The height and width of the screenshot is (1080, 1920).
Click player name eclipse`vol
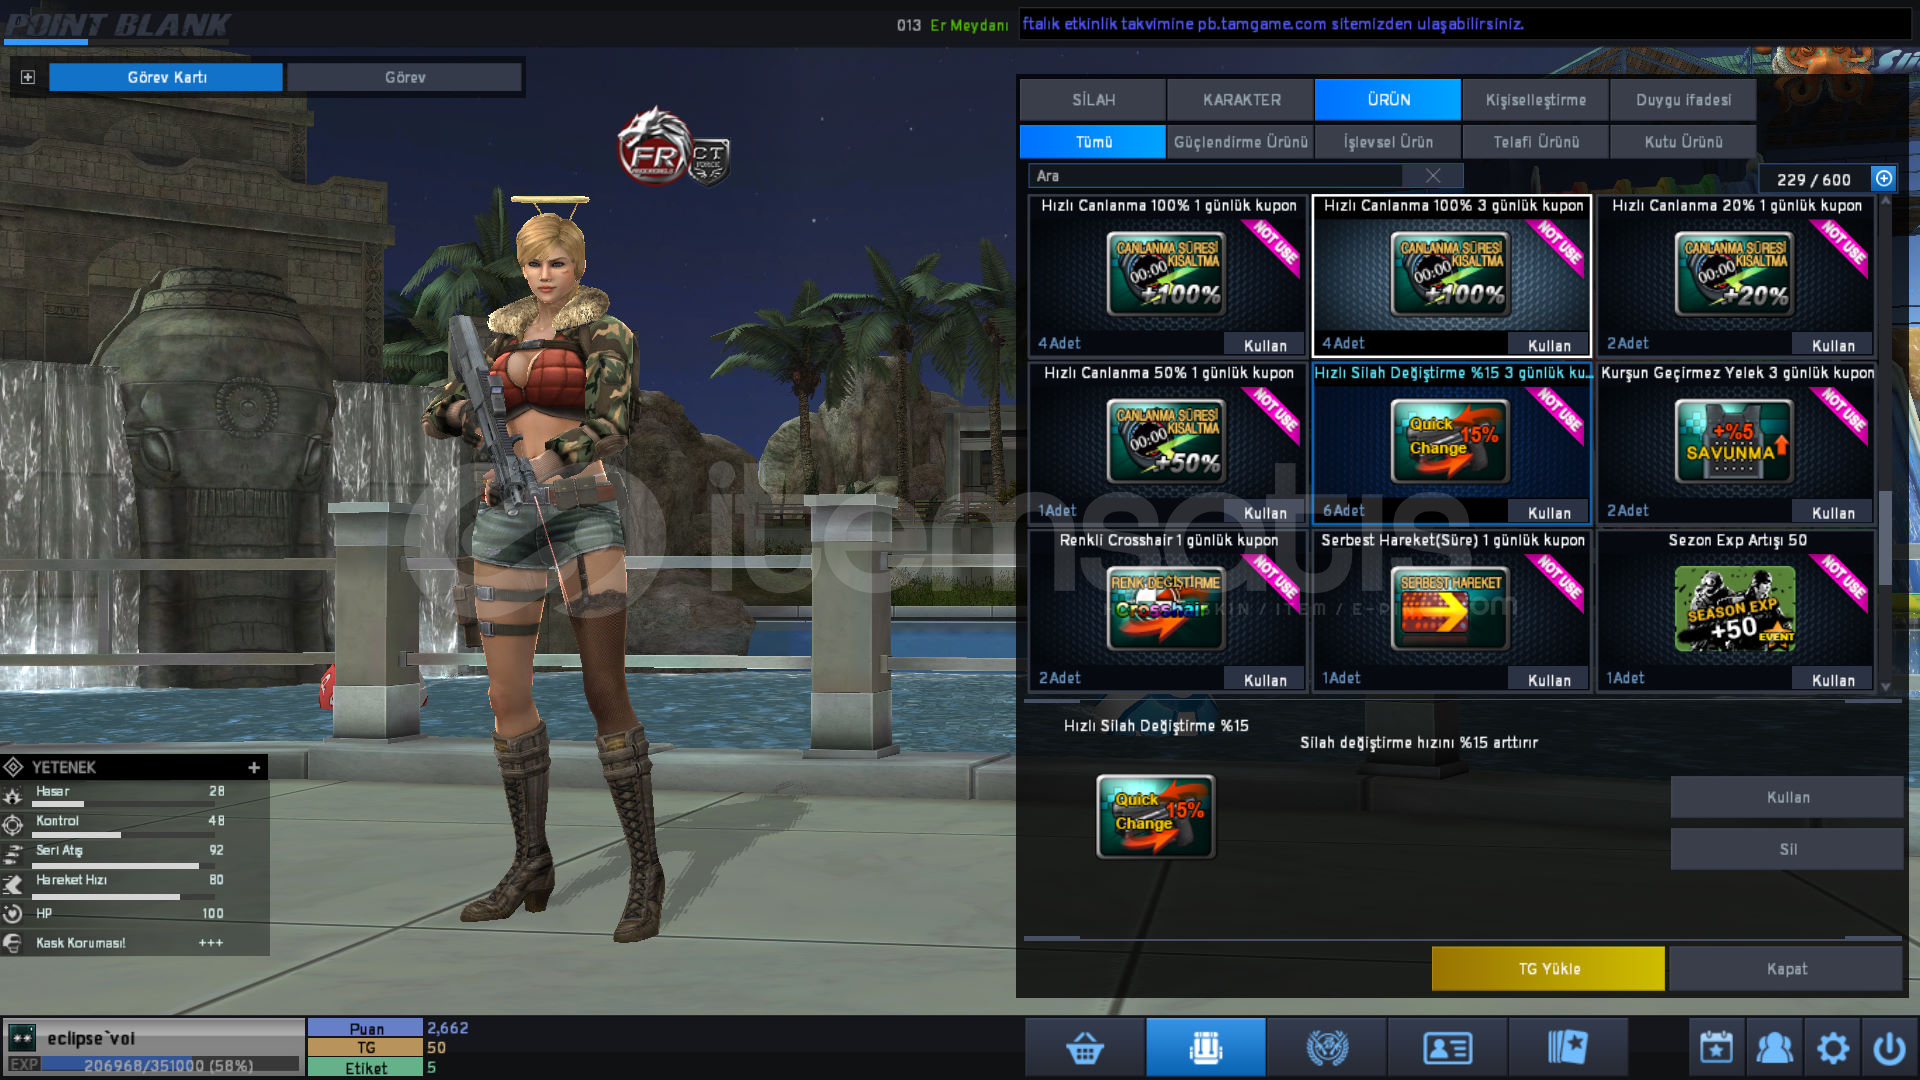coord(90,1038)
